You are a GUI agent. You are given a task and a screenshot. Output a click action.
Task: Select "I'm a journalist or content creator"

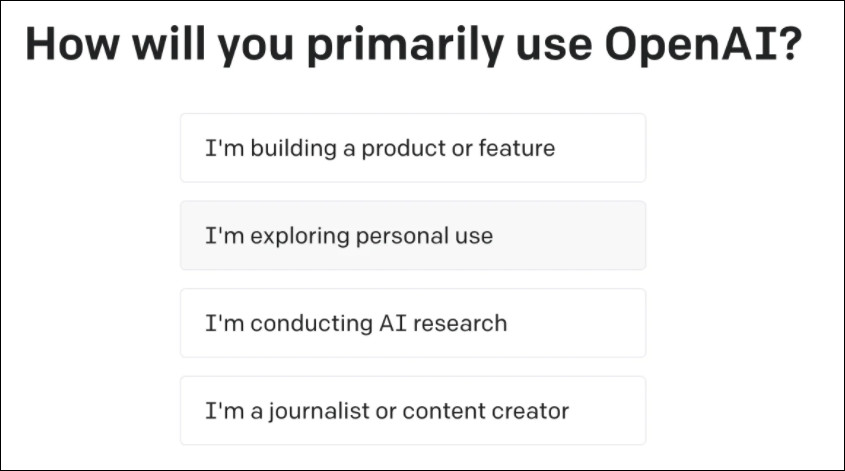coord(412,410)
